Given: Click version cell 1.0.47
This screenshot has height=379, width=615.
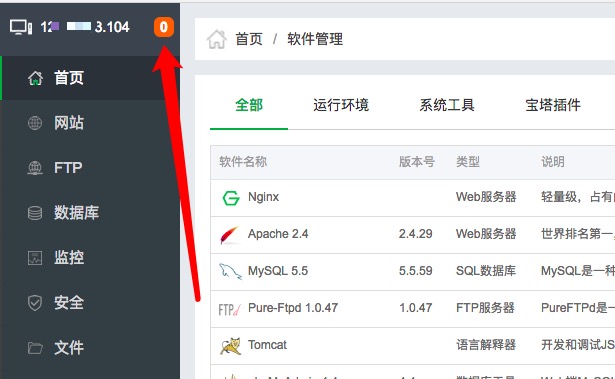Looking at the screenshot, I should click(416, 308).
